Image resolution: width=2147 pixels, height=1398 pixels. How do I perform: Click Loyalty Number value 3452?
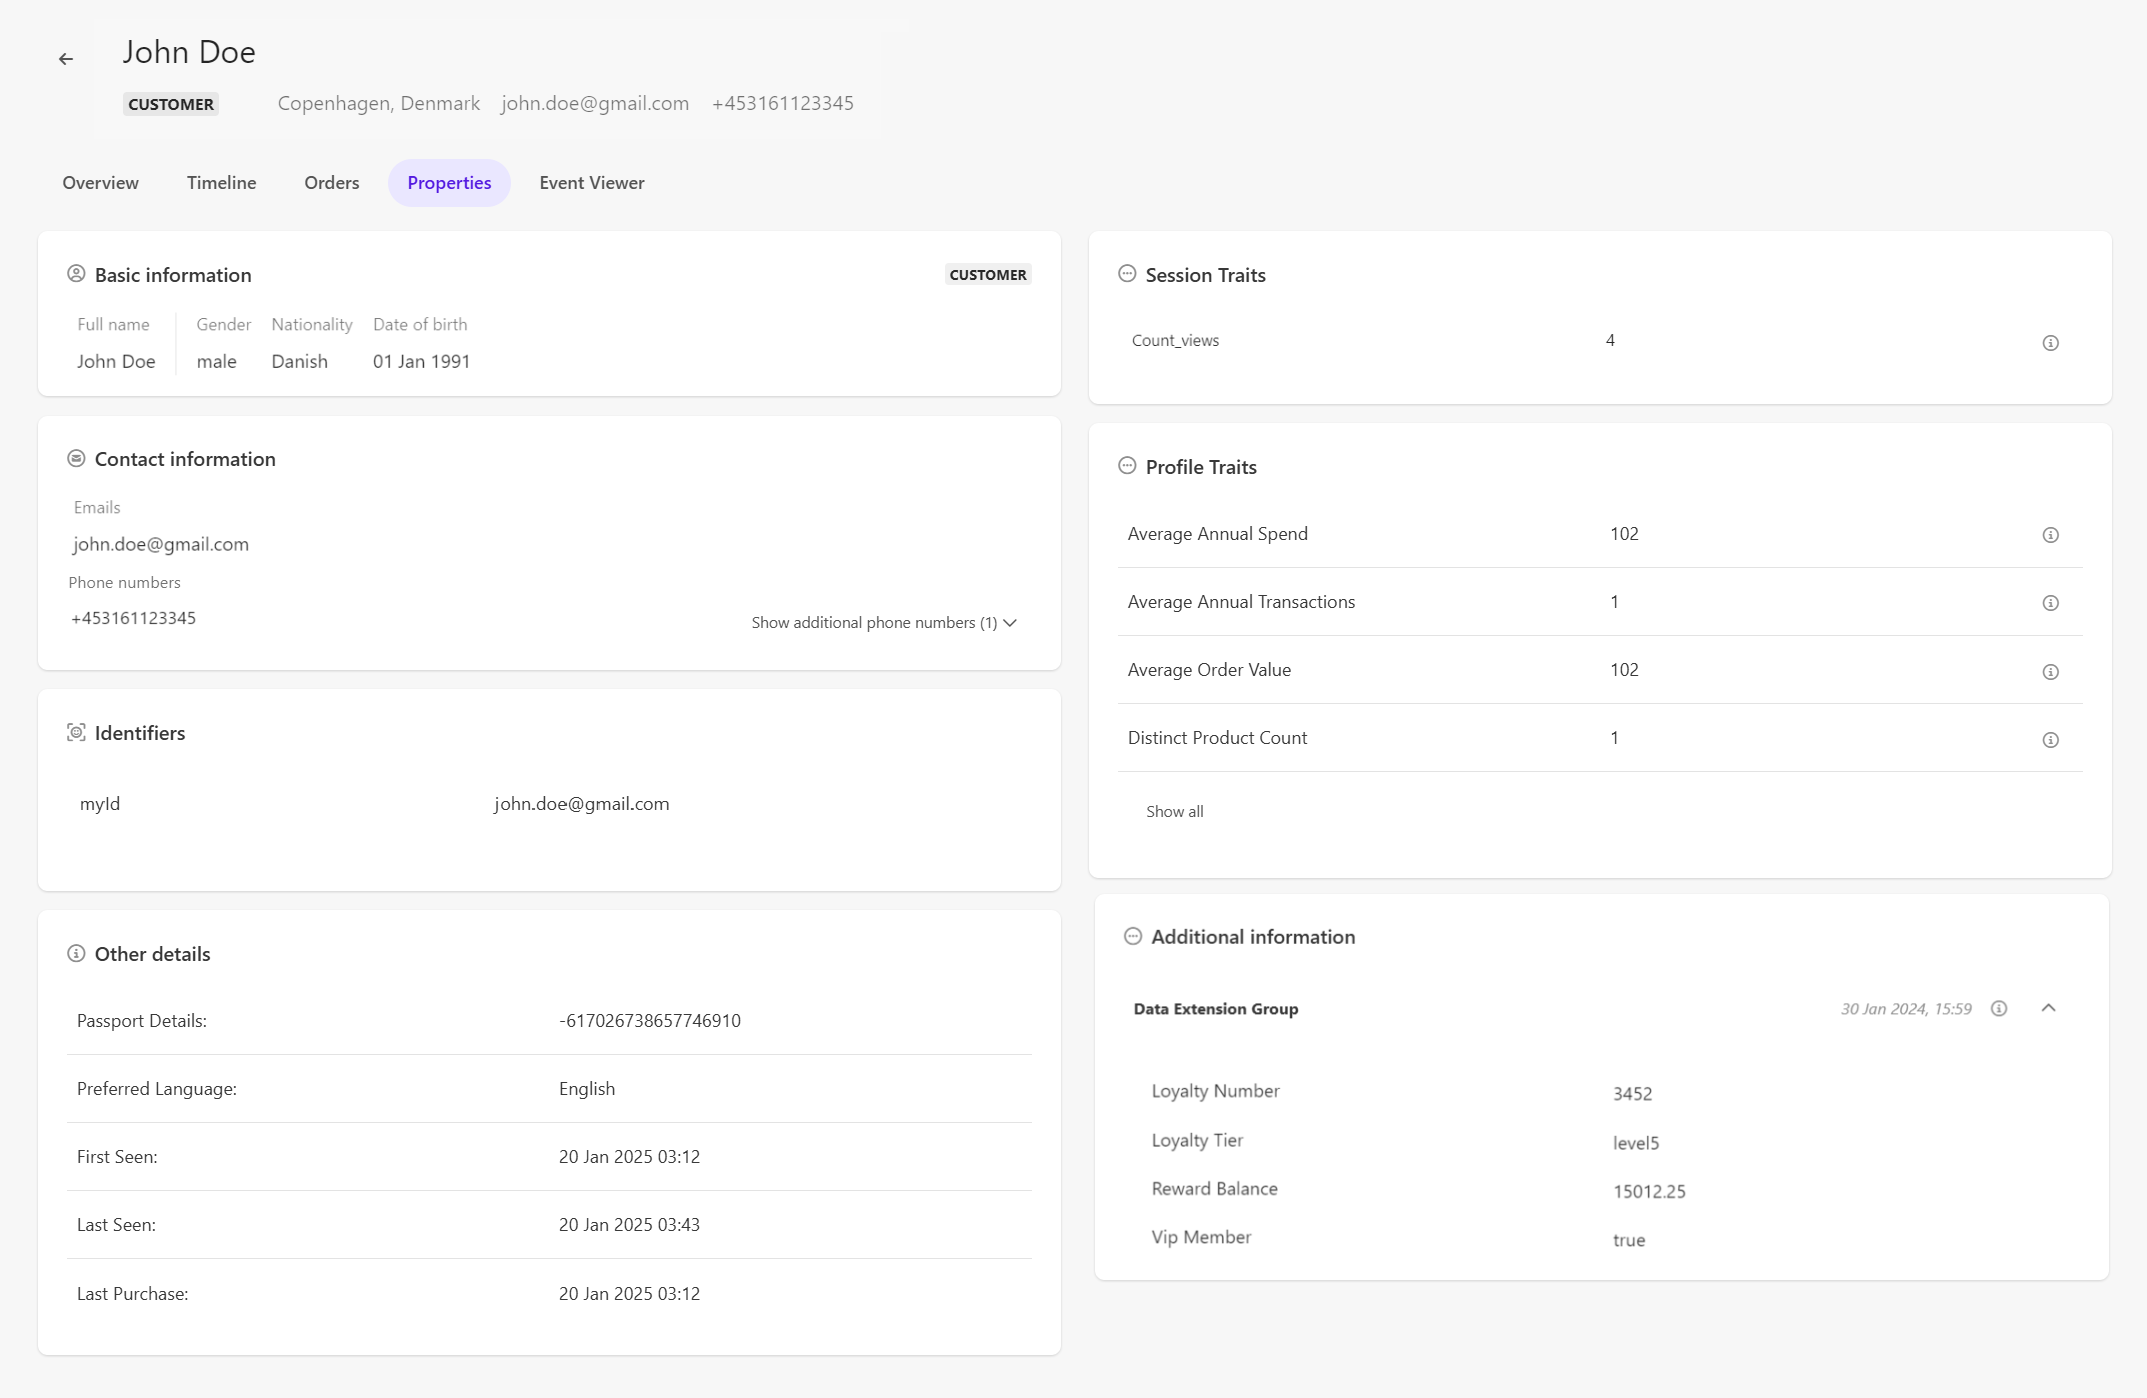click(x=1632, y=1093)
